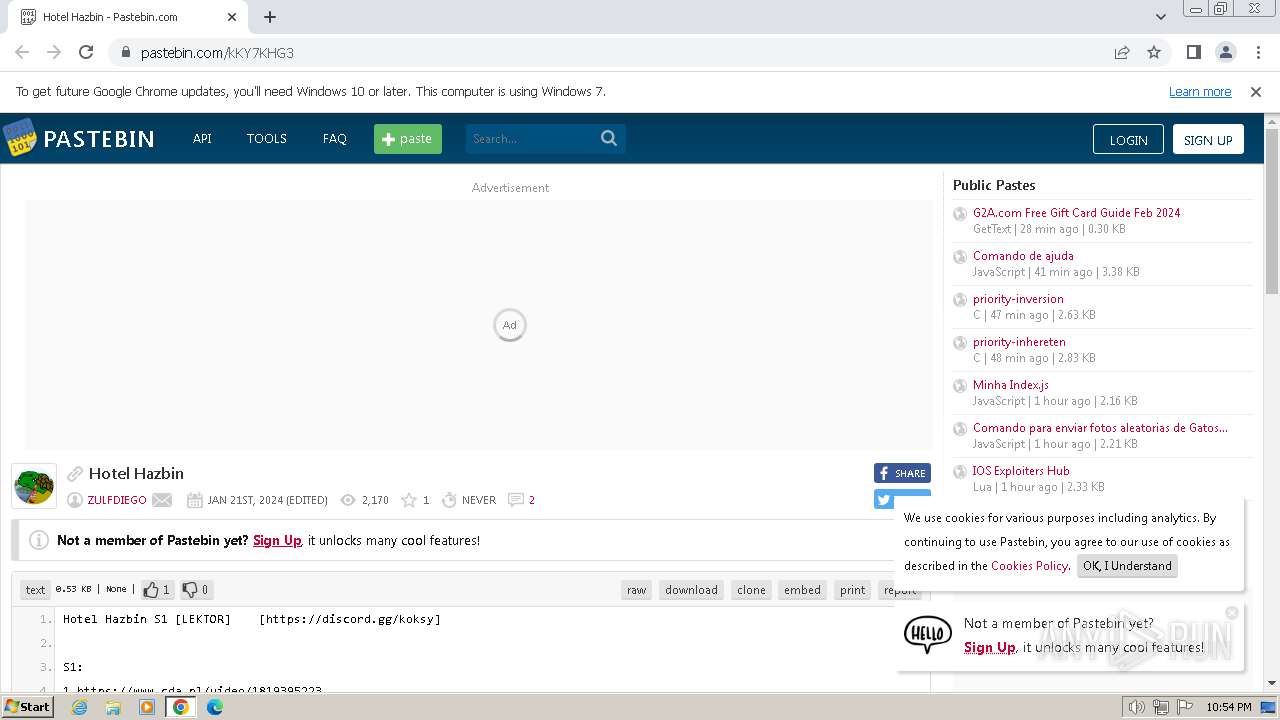The width and height of the screenshot is (1280, 720).
Task: Open a new browser tab
Action: pos(270,17)
